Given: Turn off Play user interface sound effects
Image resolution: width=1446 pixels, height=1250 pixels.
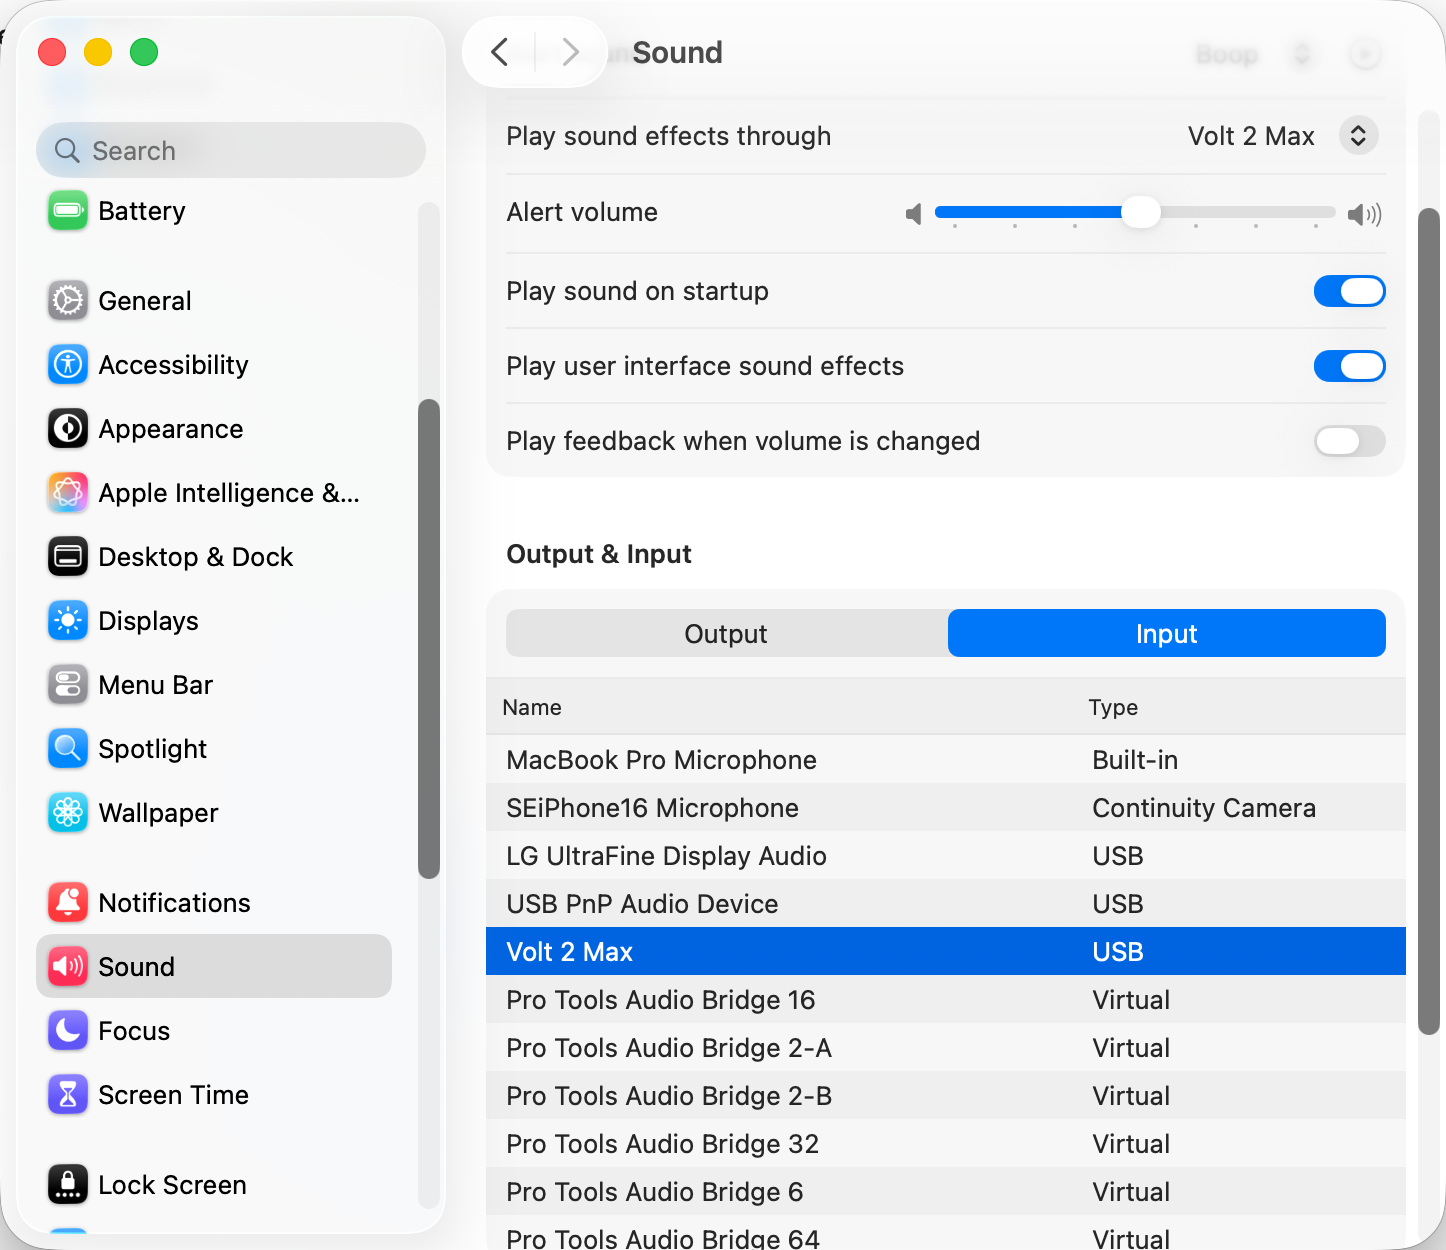Looking at the screenshot, I should pyautogui.click(x=1349, y=366).
